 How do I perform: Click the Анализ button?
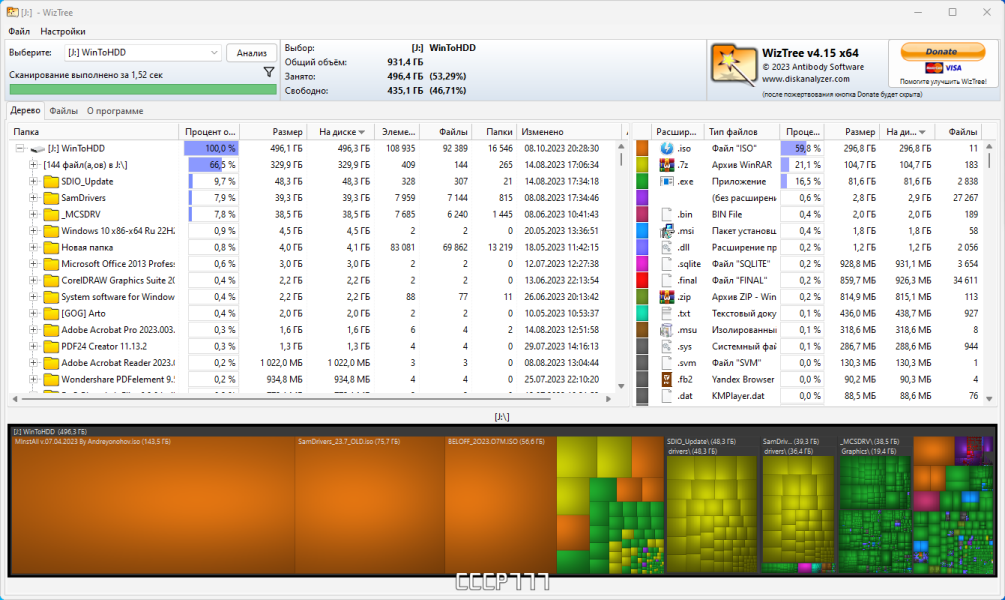coord(251,53)
